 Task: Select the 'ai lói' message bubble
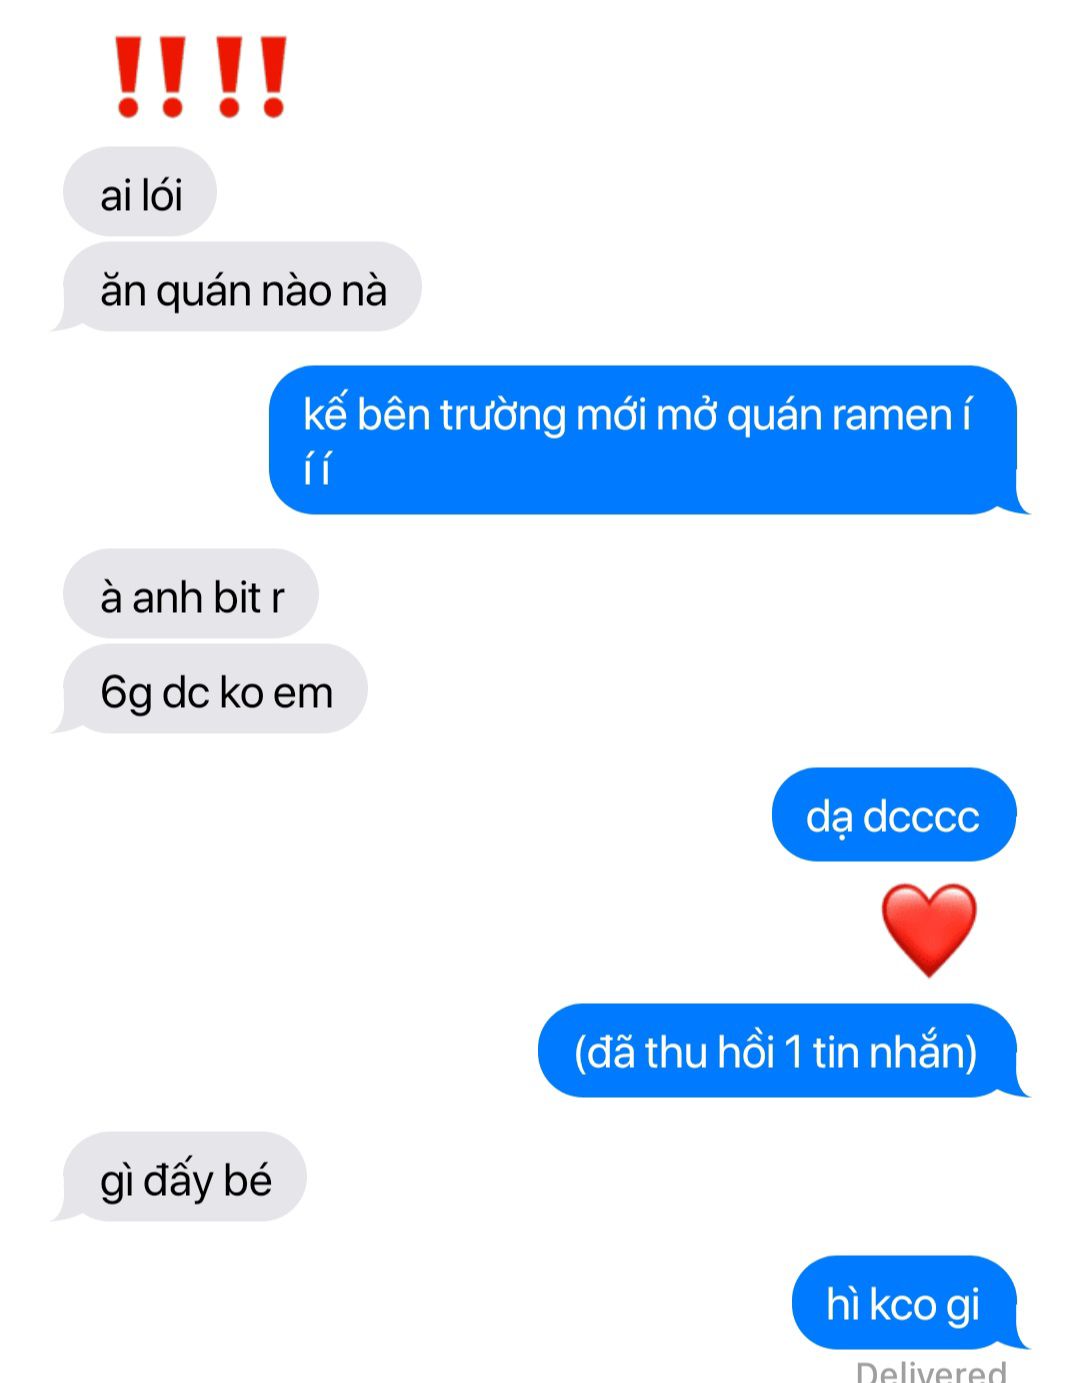point(140,192)
